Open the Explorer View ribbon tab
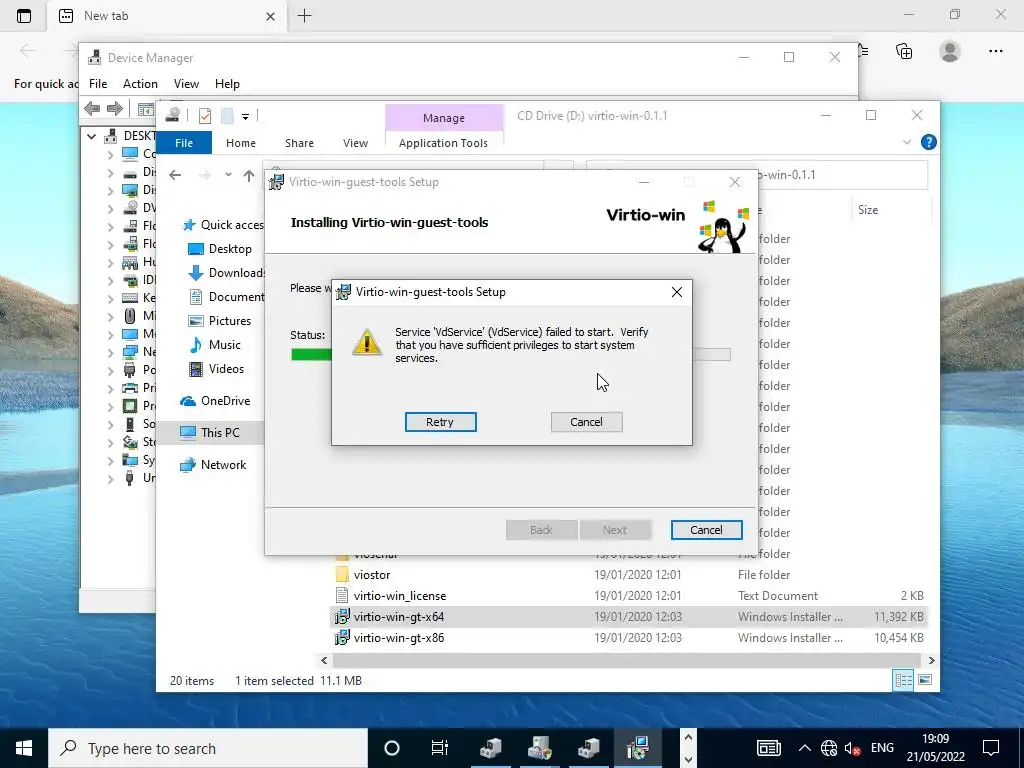The height and width of the screenshot is (768, 1024). [x=355, y=142]
